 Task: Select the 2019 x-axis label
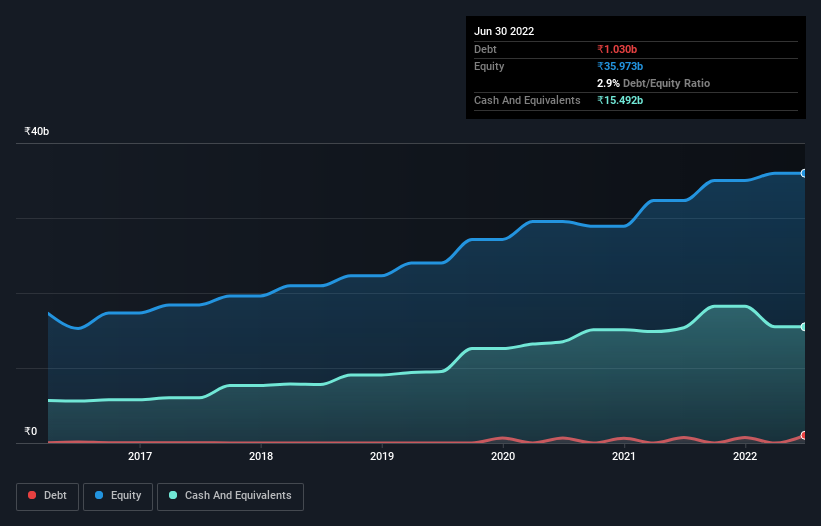click(382, 456)
